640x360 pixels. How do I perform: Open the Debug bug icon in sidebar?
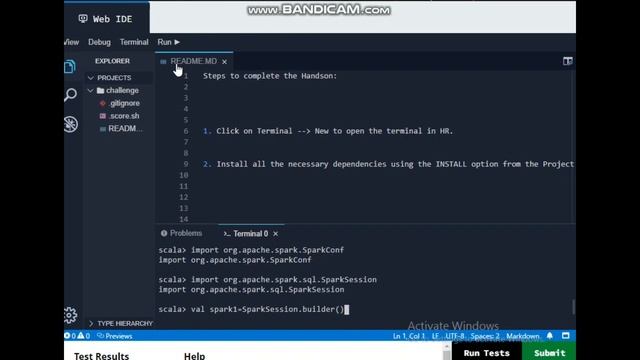(71, 124)
